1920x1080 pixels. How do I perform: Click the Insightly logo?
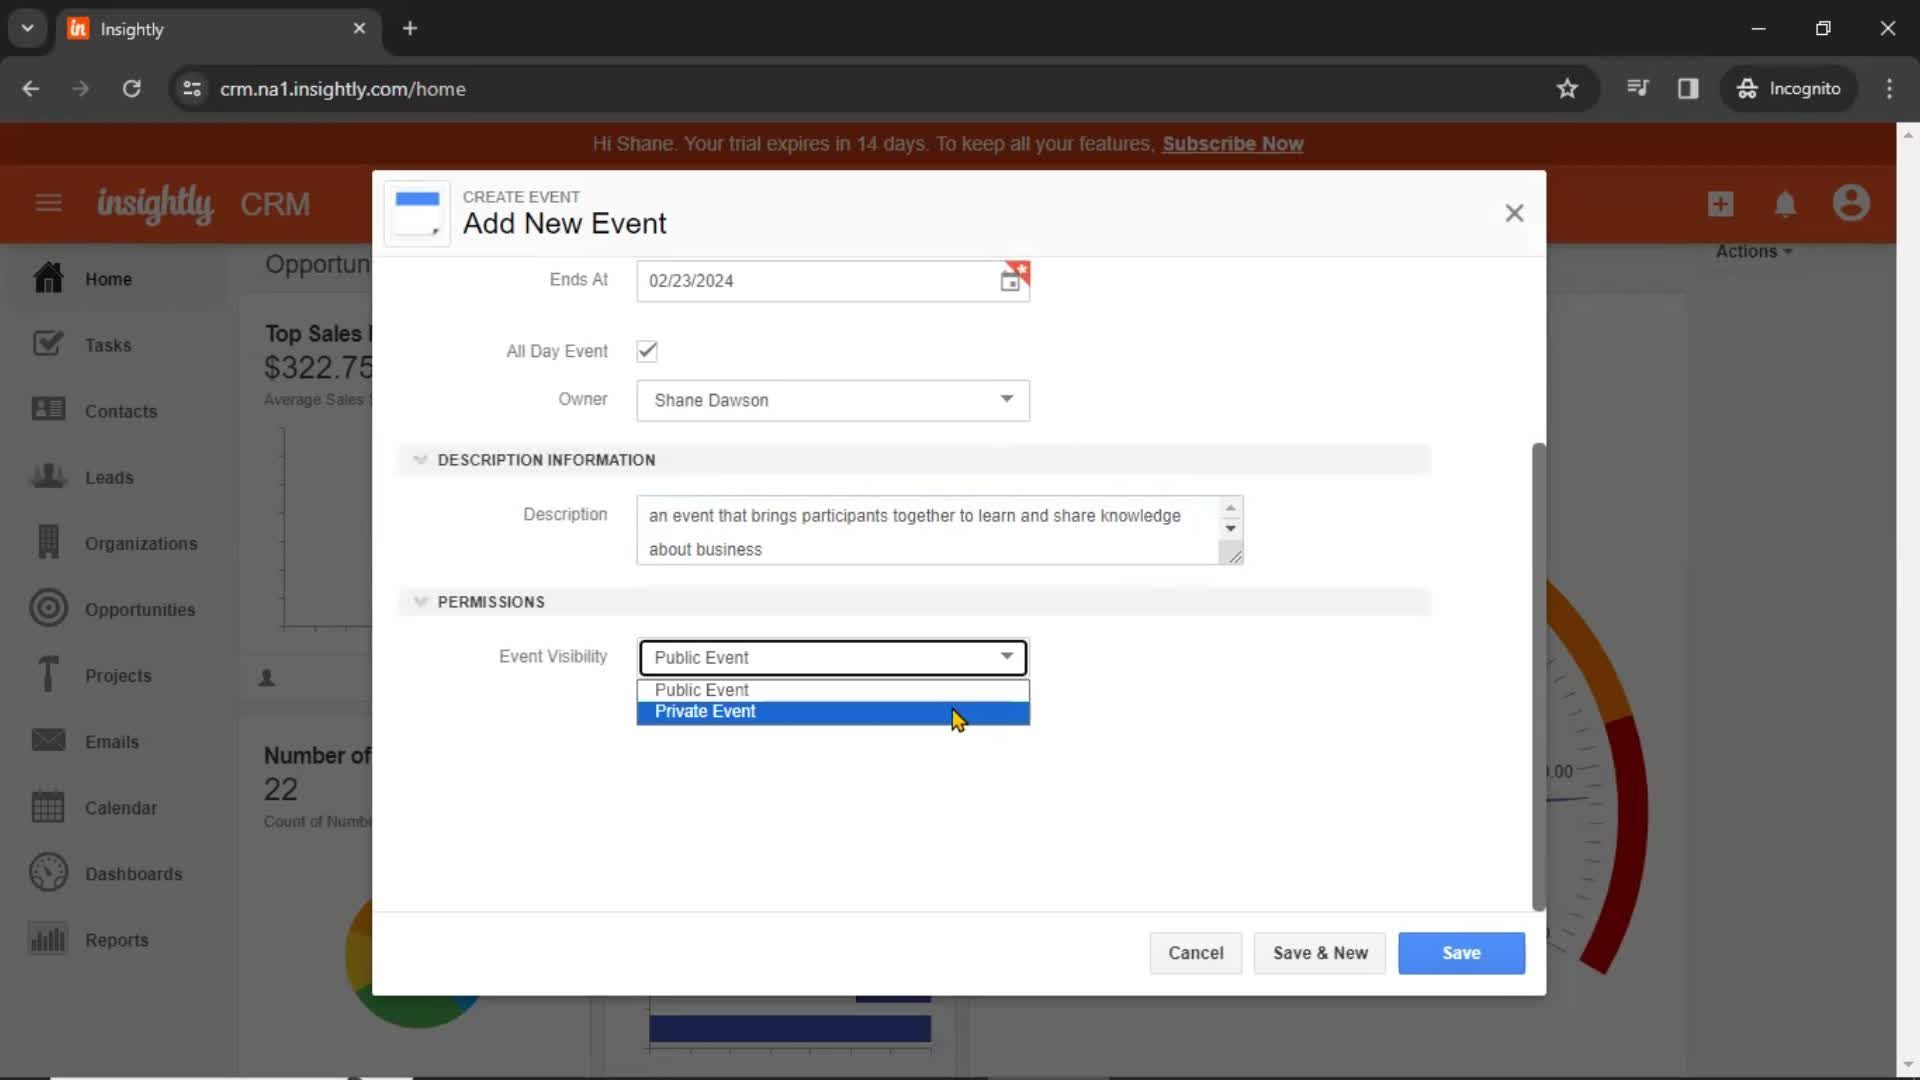[155, 204]
